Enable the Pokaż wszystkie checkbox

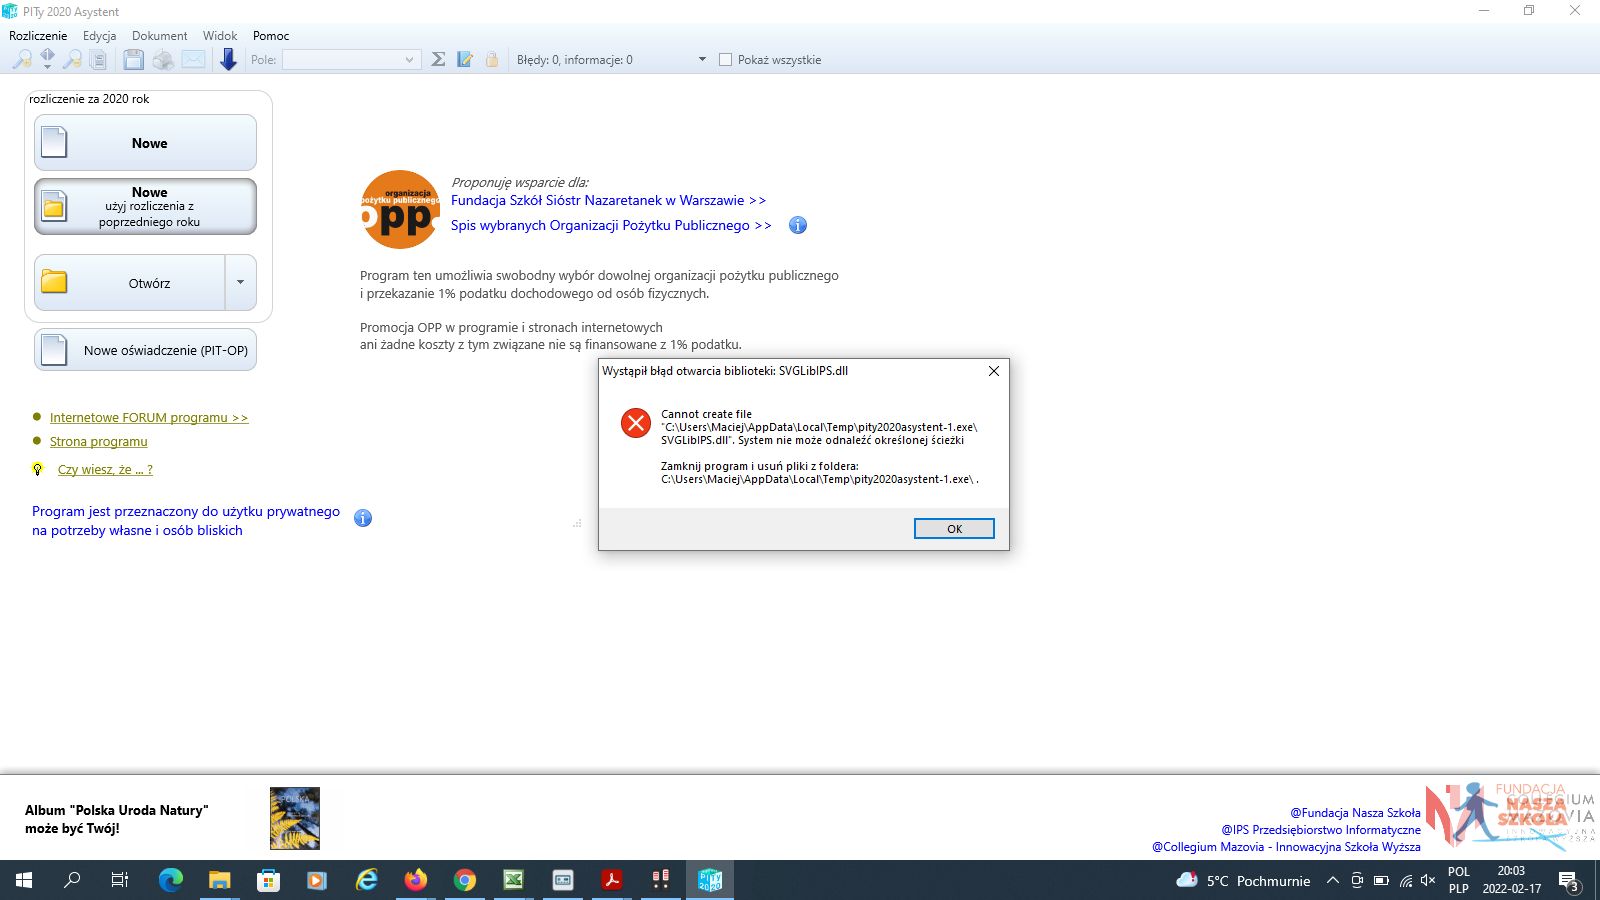coord(726,60)
